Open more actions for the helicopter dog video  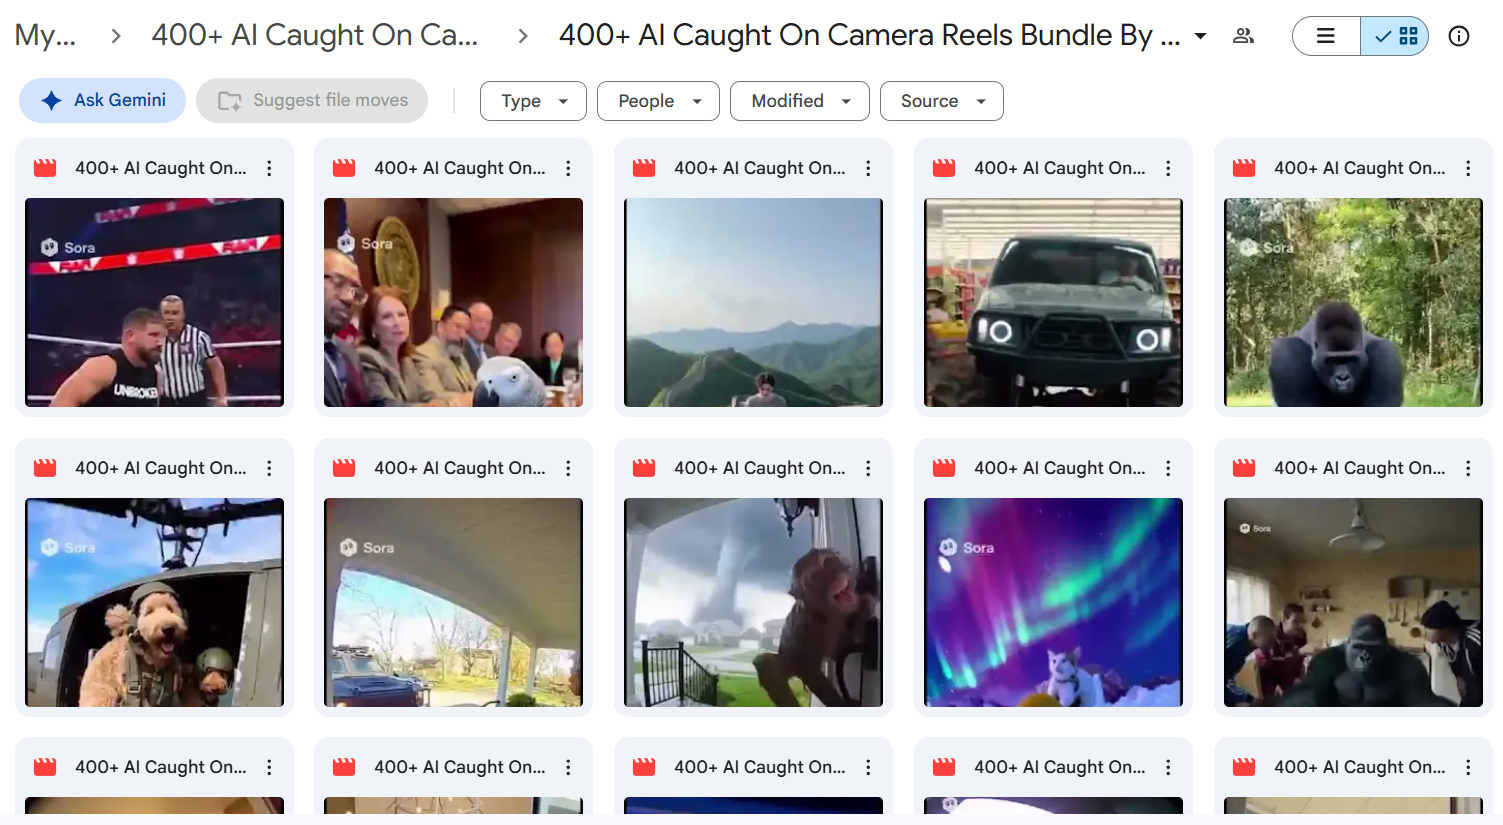[x=269, y=468]
